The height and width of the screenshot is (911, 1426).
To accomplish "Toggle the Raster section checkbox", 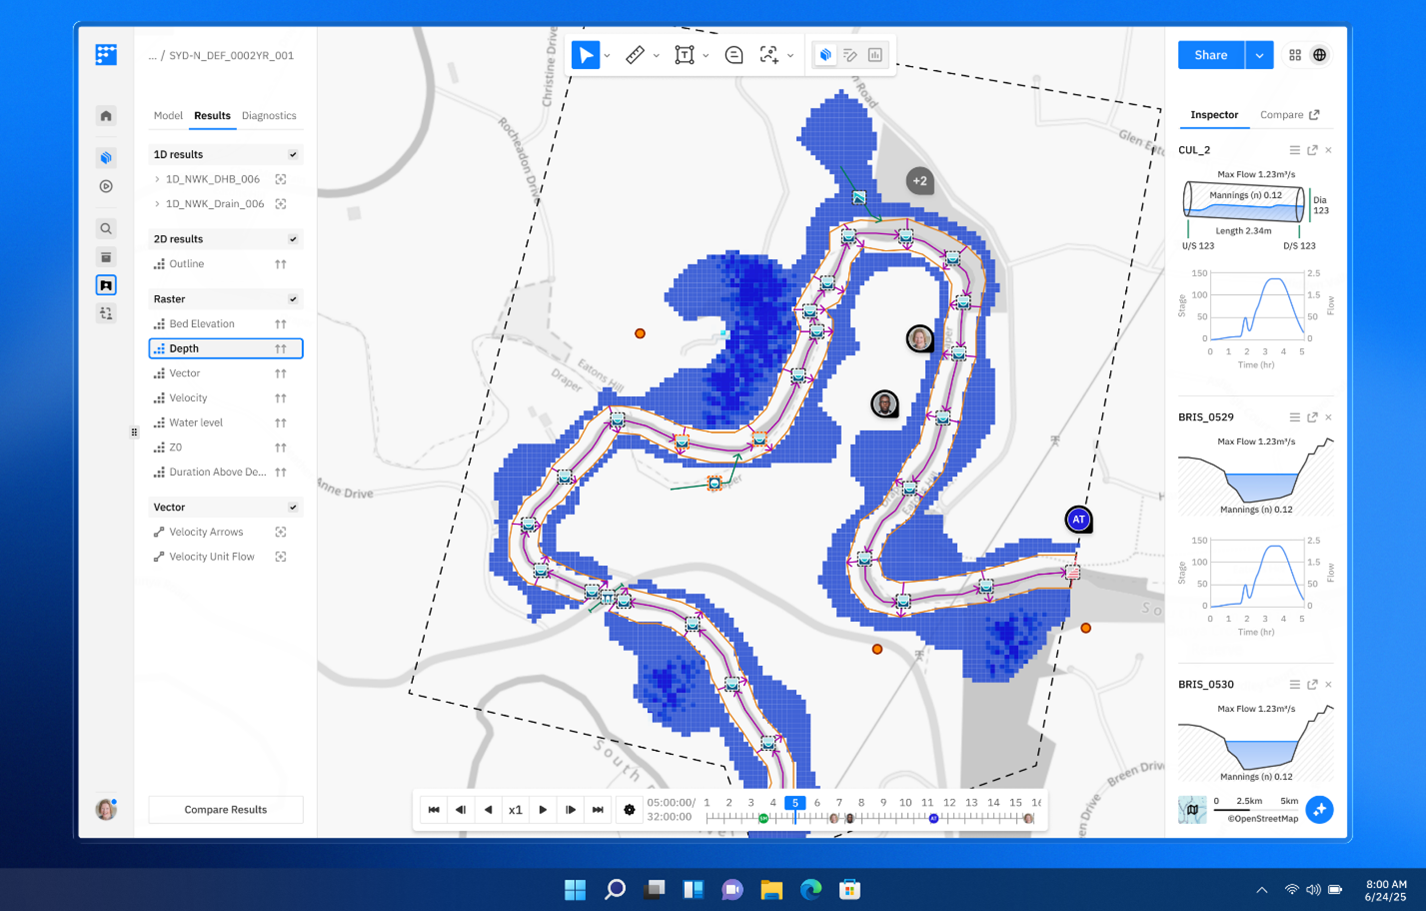I will (x=293, y=299).
